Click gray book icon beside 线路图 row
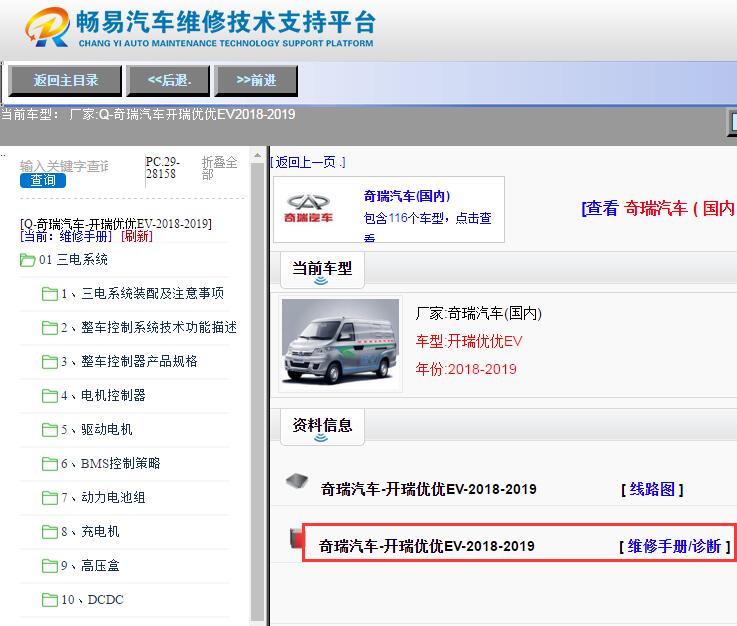Screen dimensions: 737x626 [x=297, y=482]
